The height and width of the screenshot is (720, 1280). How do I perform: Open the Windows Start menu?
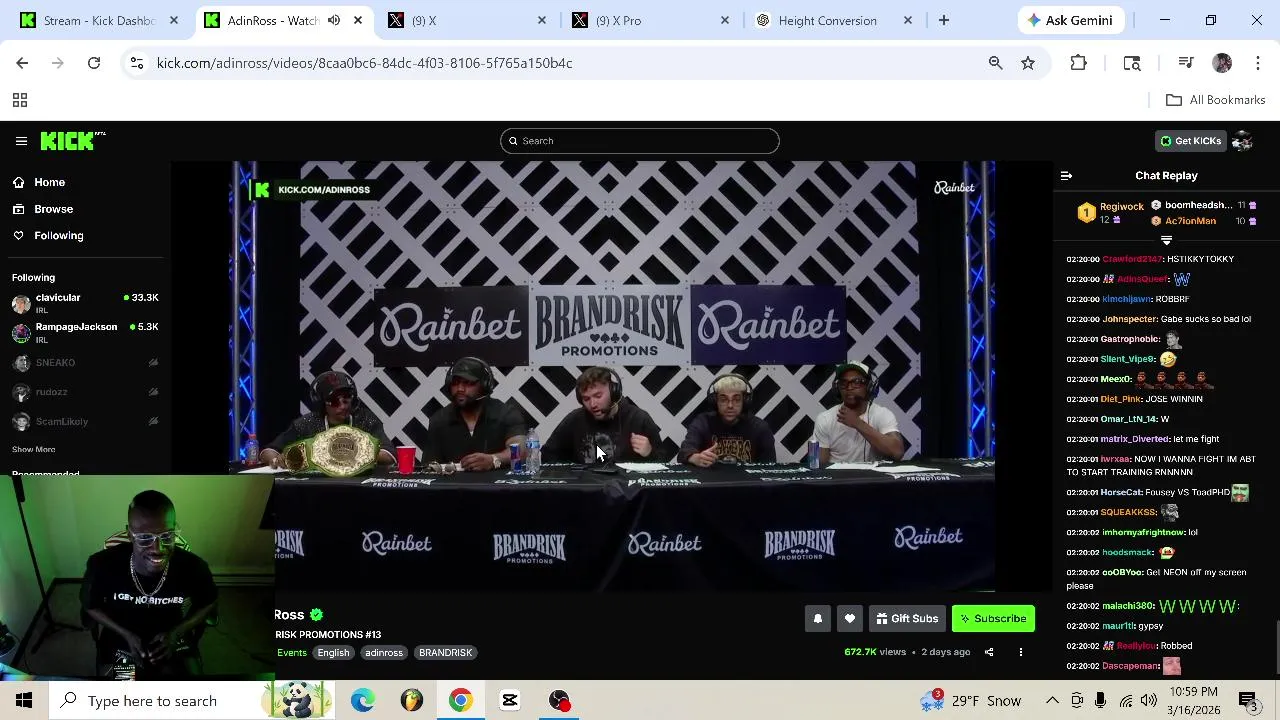coord(24,701)
